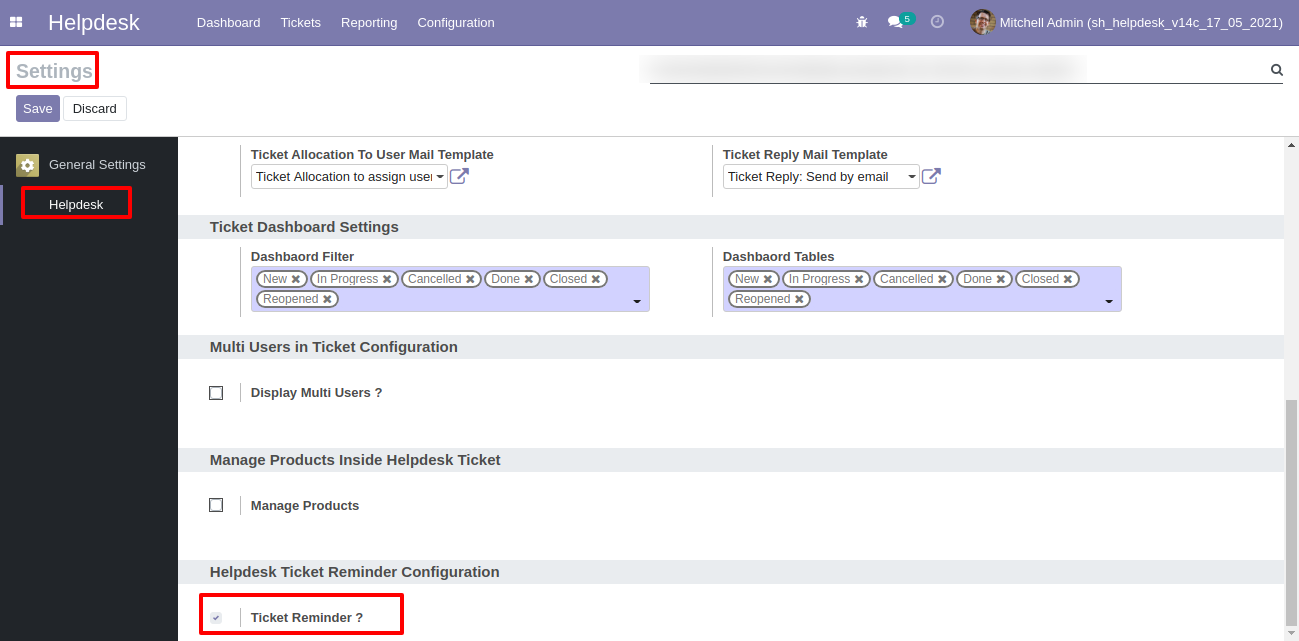Remove Closed tag from Dashbaord Filter
Screen dimensions: 1299x641
pyautogui.click(x=596, y=280)
